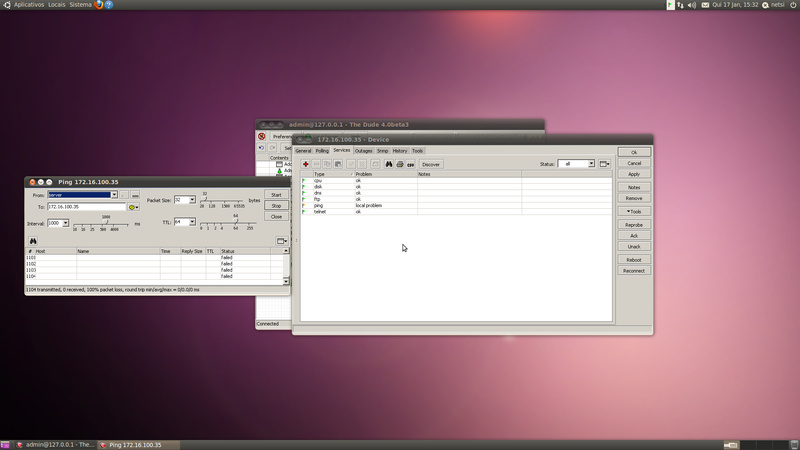Switch to the Polling tab
This screenshot has height=450, width=800.
(322, 151)
